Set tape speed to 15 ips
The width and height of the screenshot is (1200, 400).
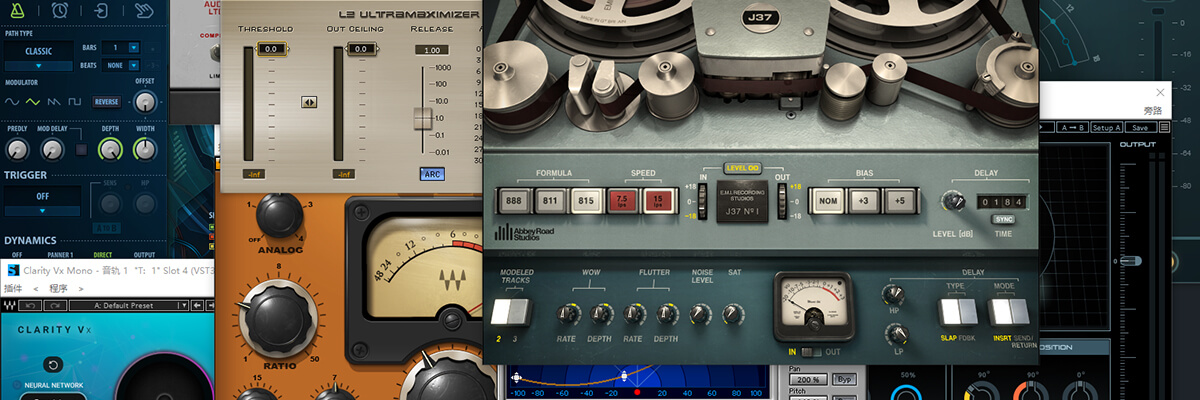[658, 200]
